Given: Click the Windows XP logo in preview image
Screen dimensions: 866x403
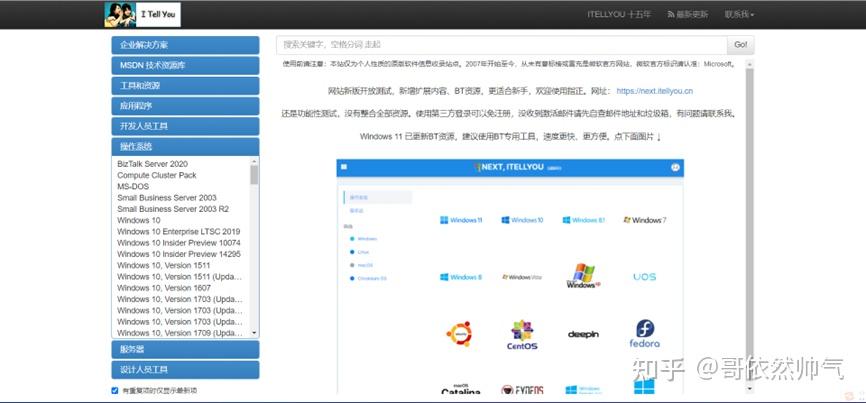Looking at the screenshot, I should click(583, 275).
